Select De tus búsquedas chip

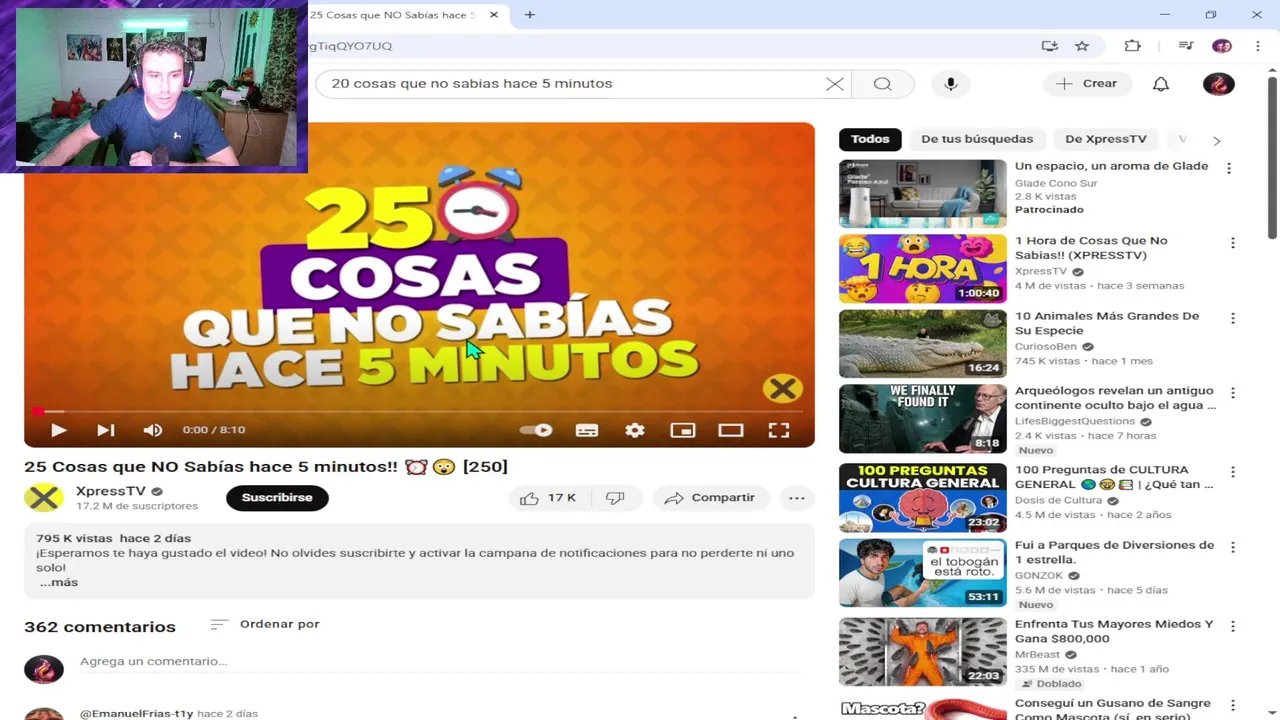pyautogui.click(x=977, y=139)
